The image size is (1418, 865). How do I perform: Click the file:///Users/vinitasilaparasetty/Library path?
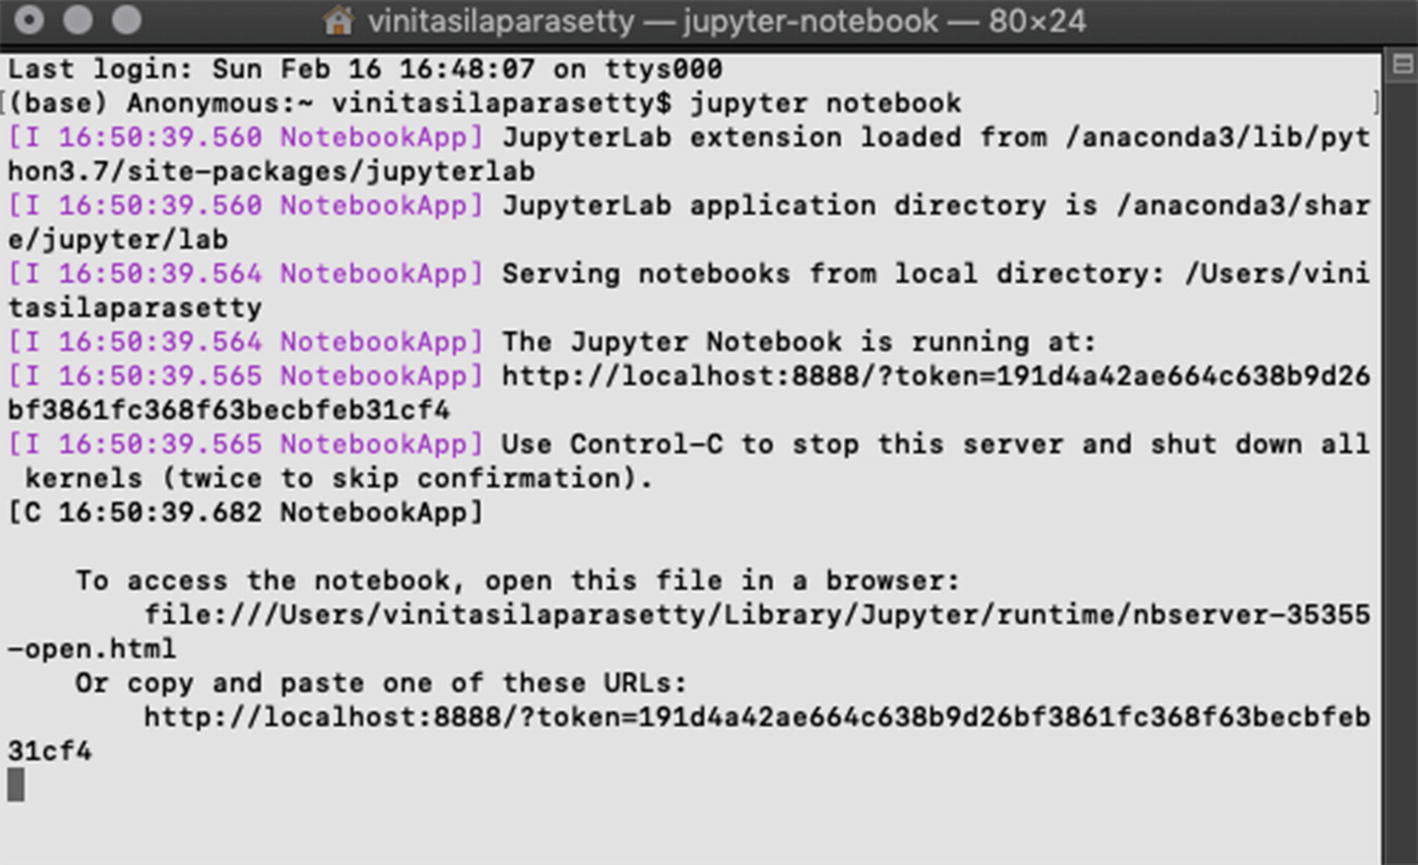tap(757, 614)
